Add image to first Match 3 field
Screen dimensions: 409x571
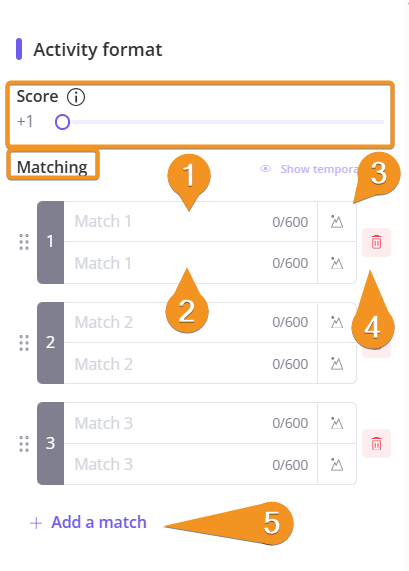coord(337,423)
